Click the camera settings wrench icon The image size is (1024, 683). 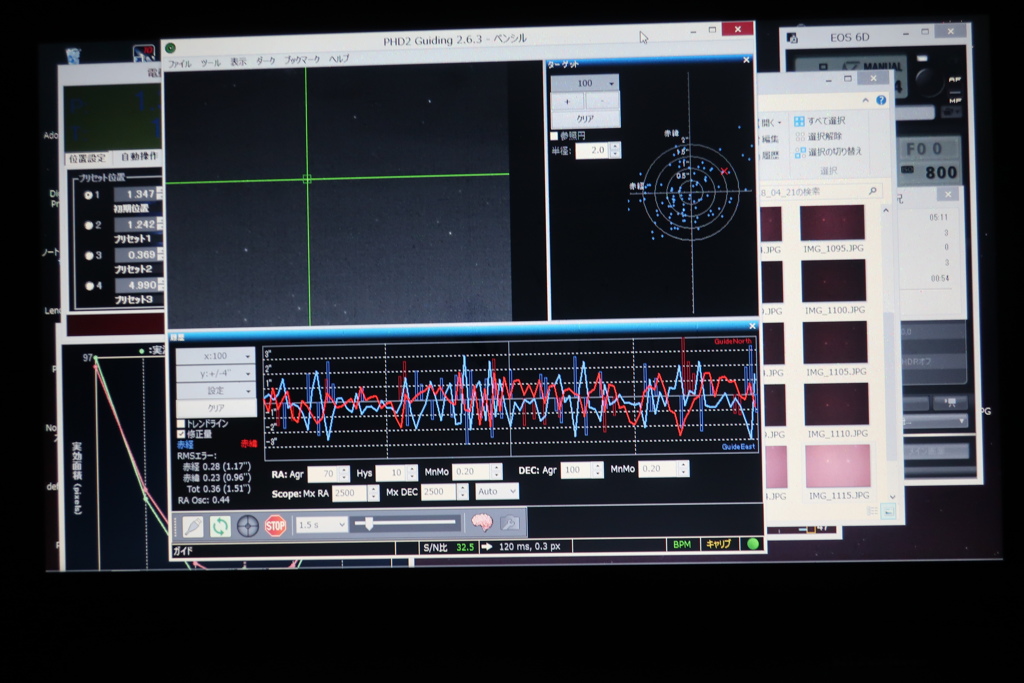510,522
